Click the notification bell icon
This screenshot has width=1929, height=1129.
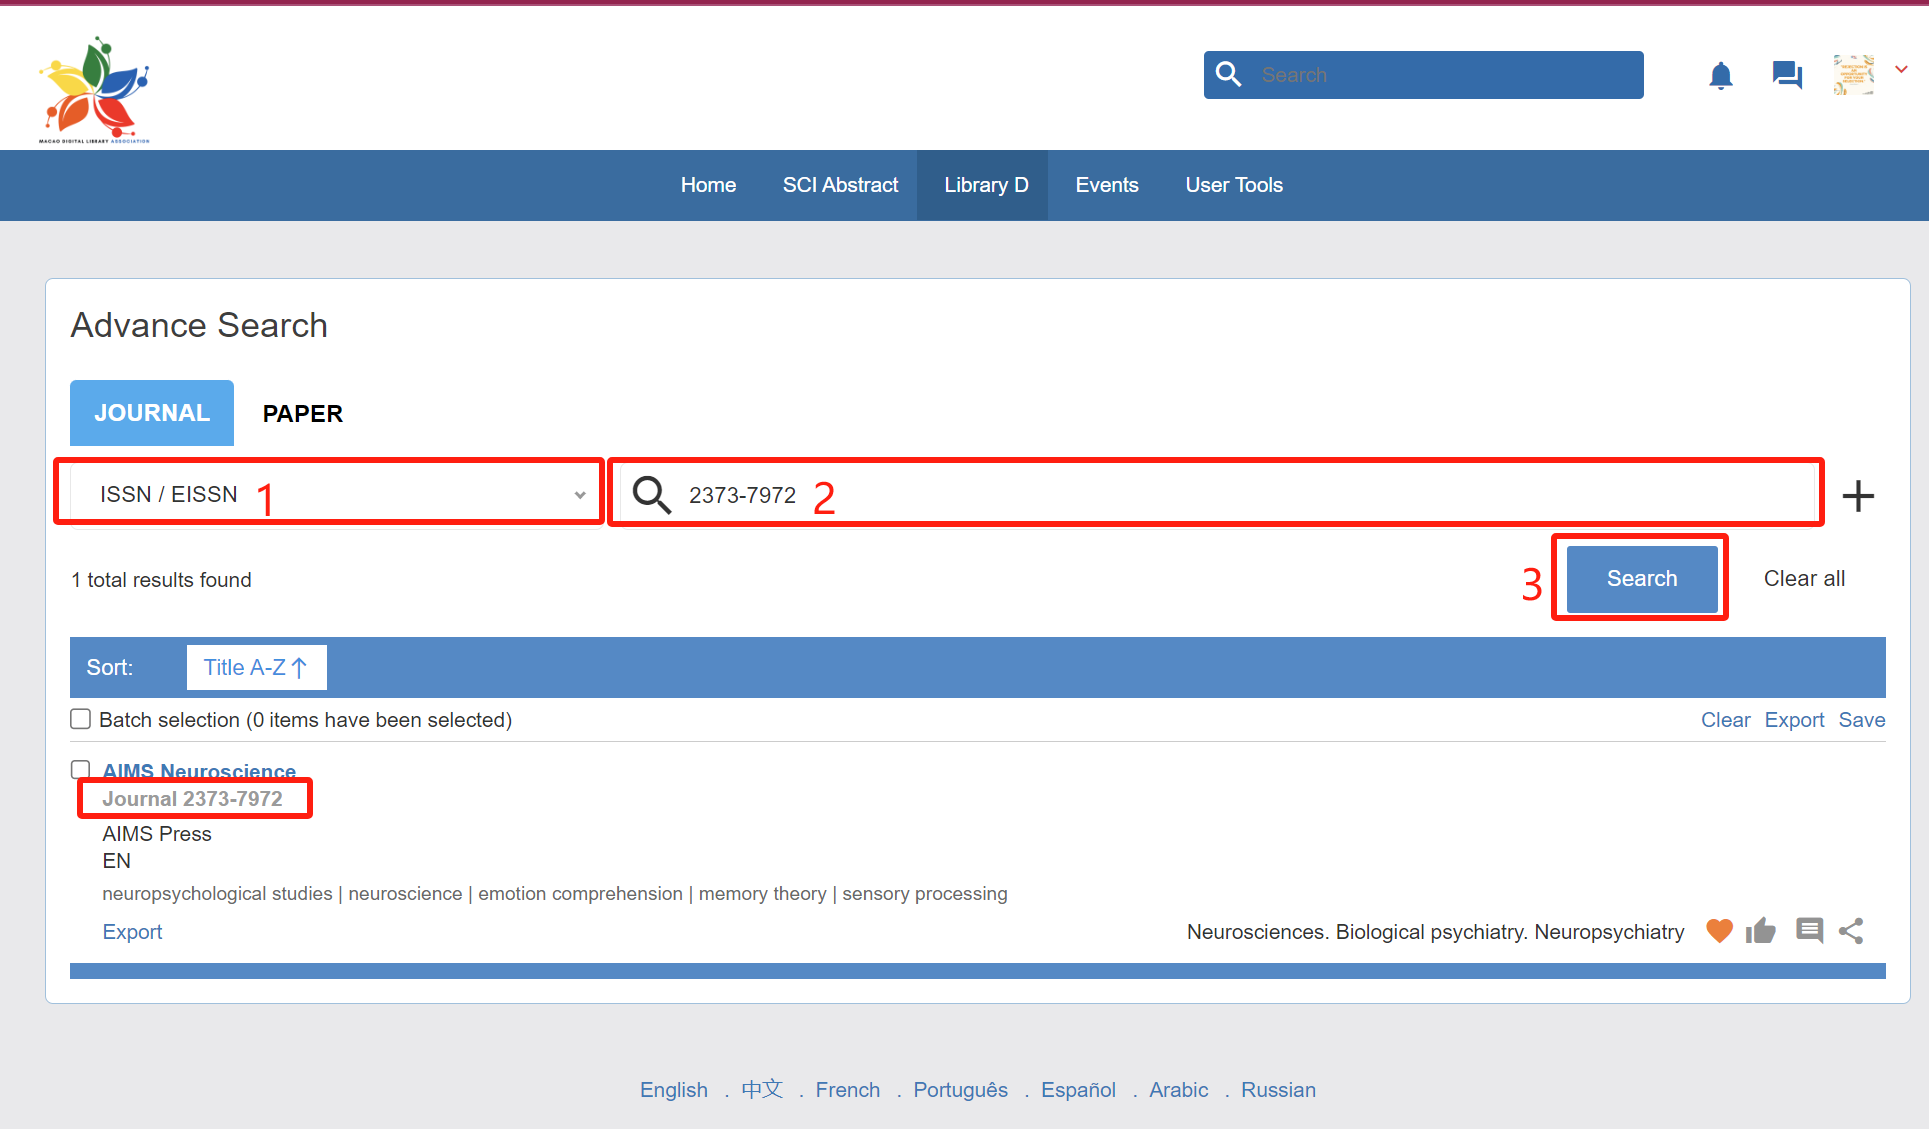click(1720, 76)
